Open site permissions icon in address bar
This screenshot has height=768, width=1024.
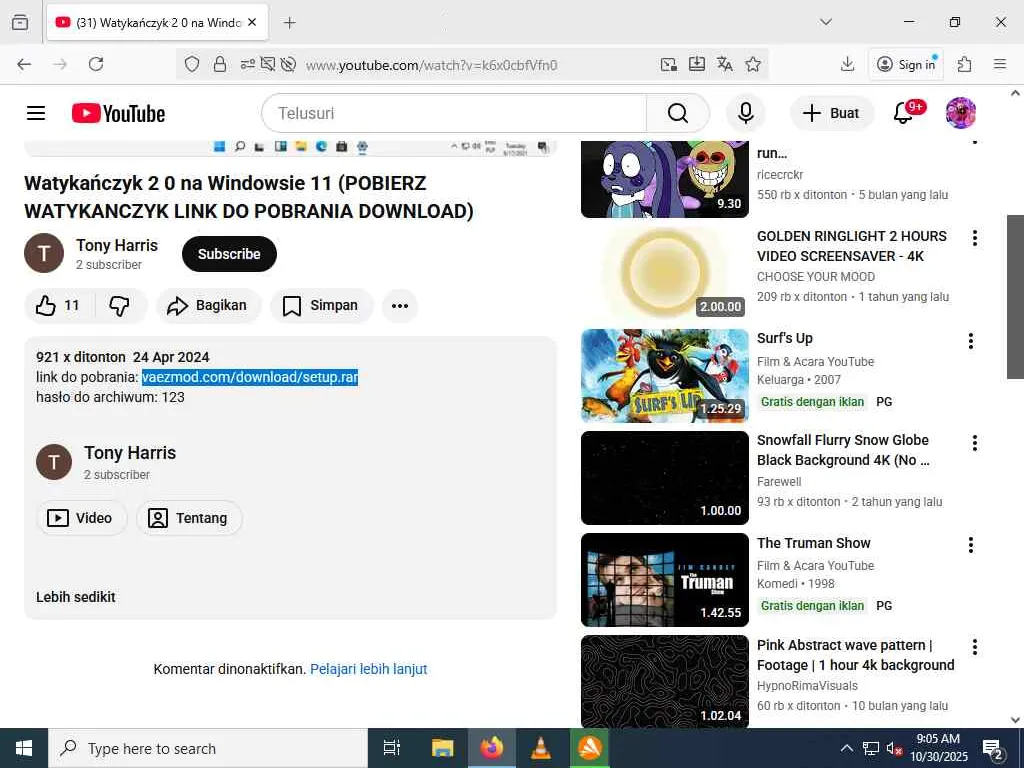(x=248, y=64)
